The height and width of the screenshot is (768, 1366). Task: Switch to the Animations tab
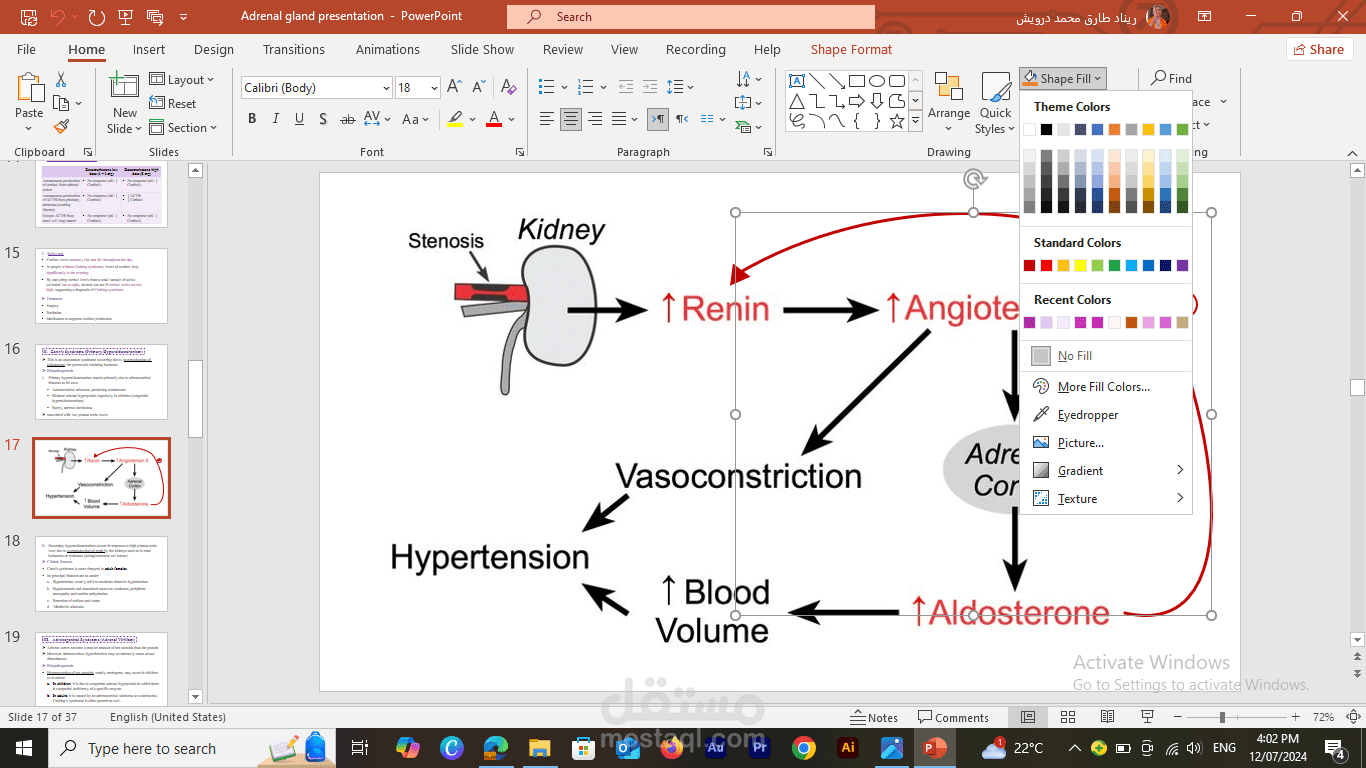pyautogui.click(x=388, y=49)
